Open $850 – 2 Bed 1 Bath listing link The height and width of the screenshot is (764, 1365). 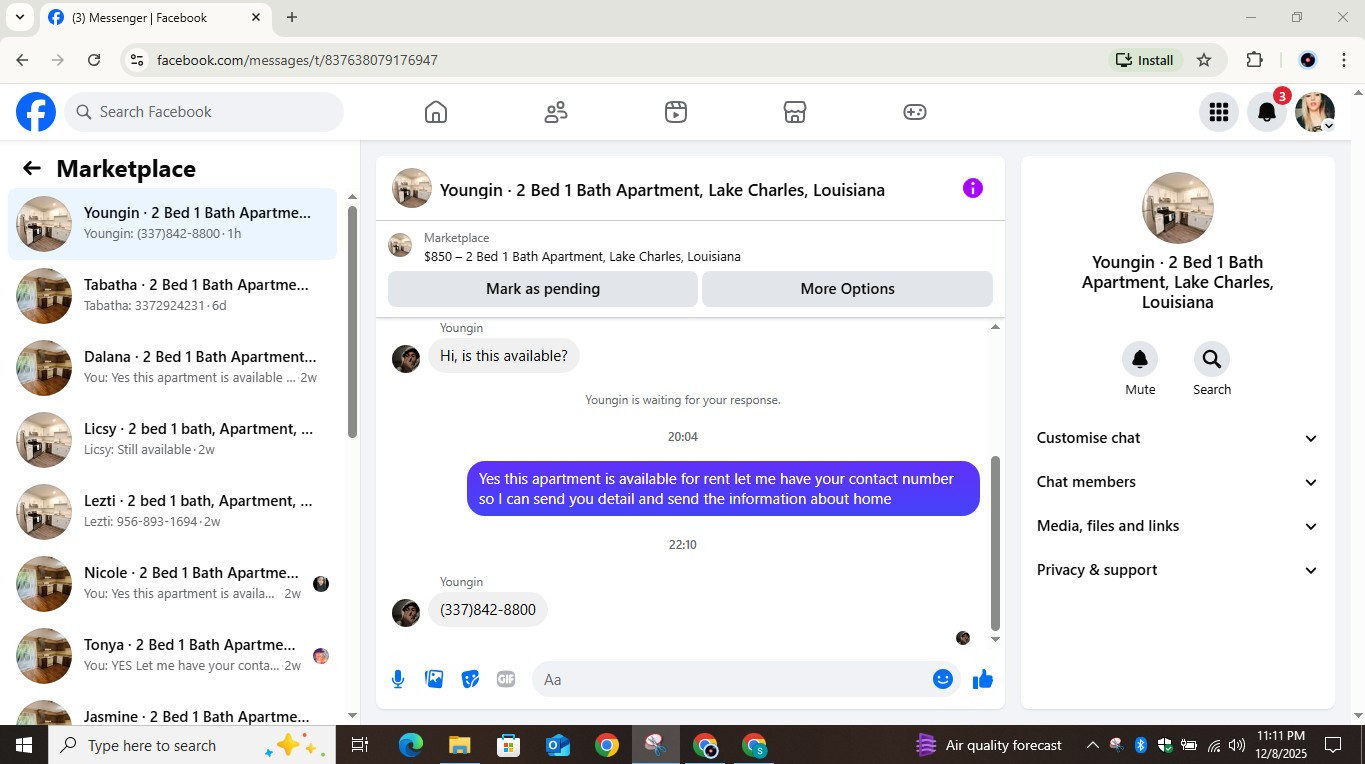pyautogui.click(x=582, y=256)
